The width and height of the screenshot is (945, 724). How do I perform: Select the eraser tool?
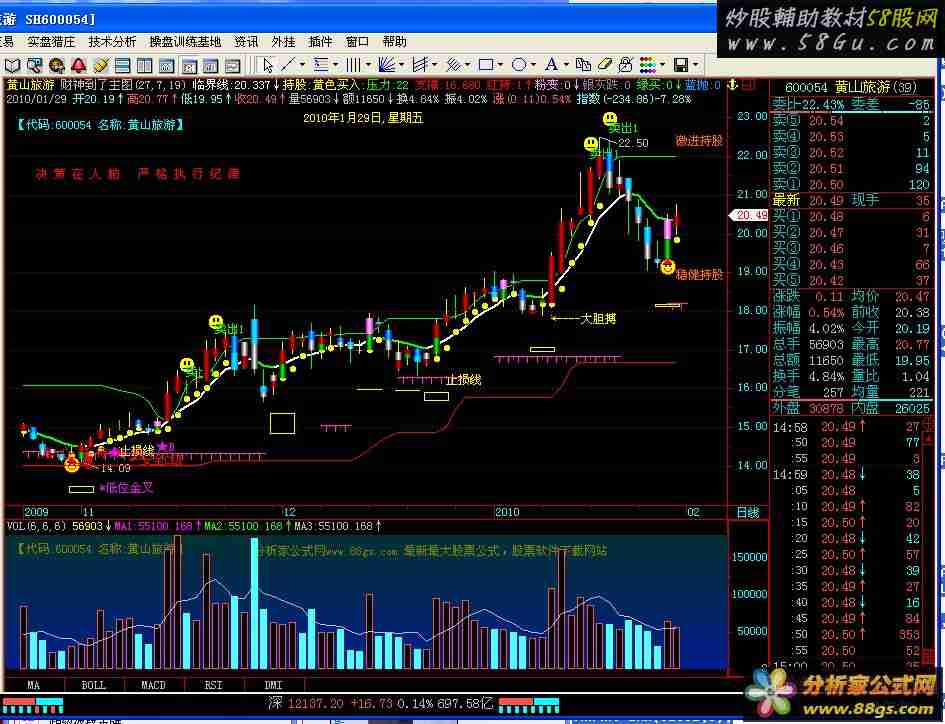pos(604,65)
